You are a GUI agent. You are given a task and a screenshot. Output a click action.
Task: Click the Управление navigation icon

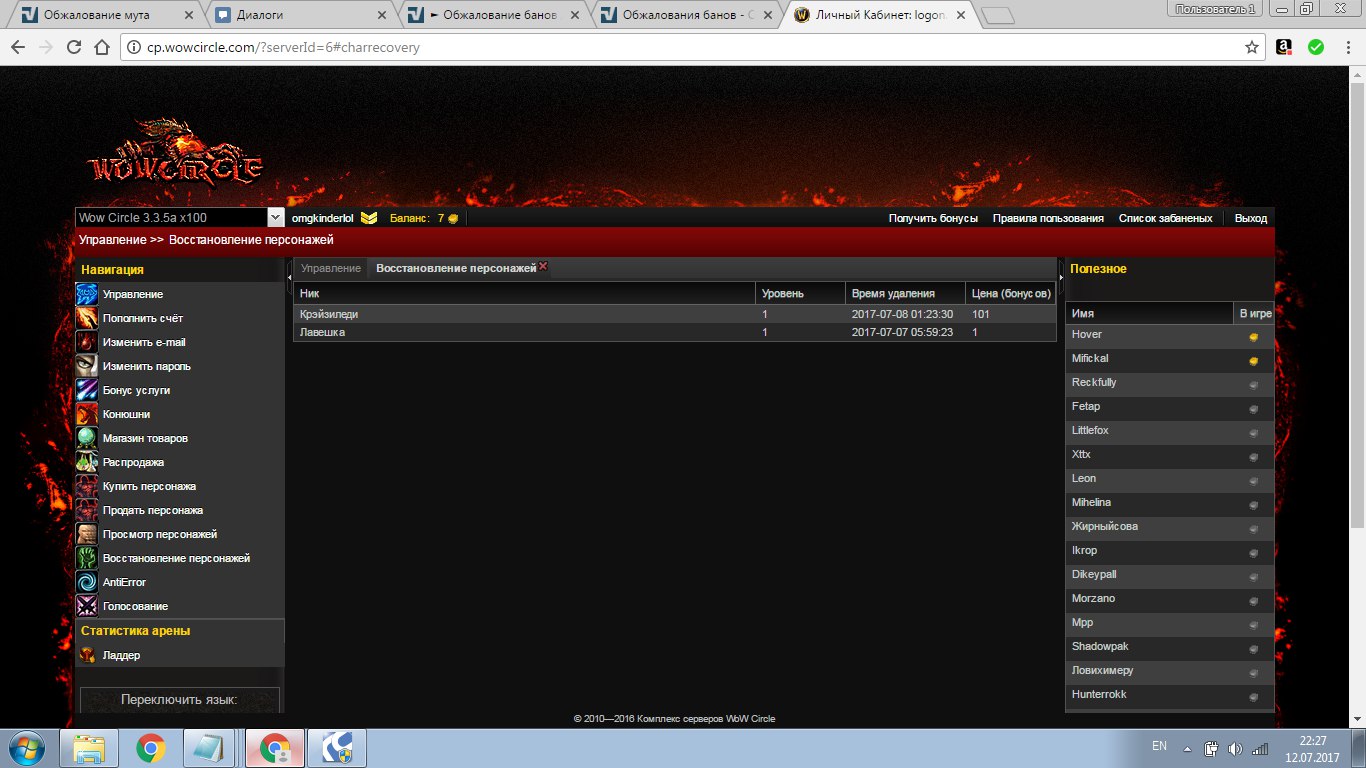point(87,294)
